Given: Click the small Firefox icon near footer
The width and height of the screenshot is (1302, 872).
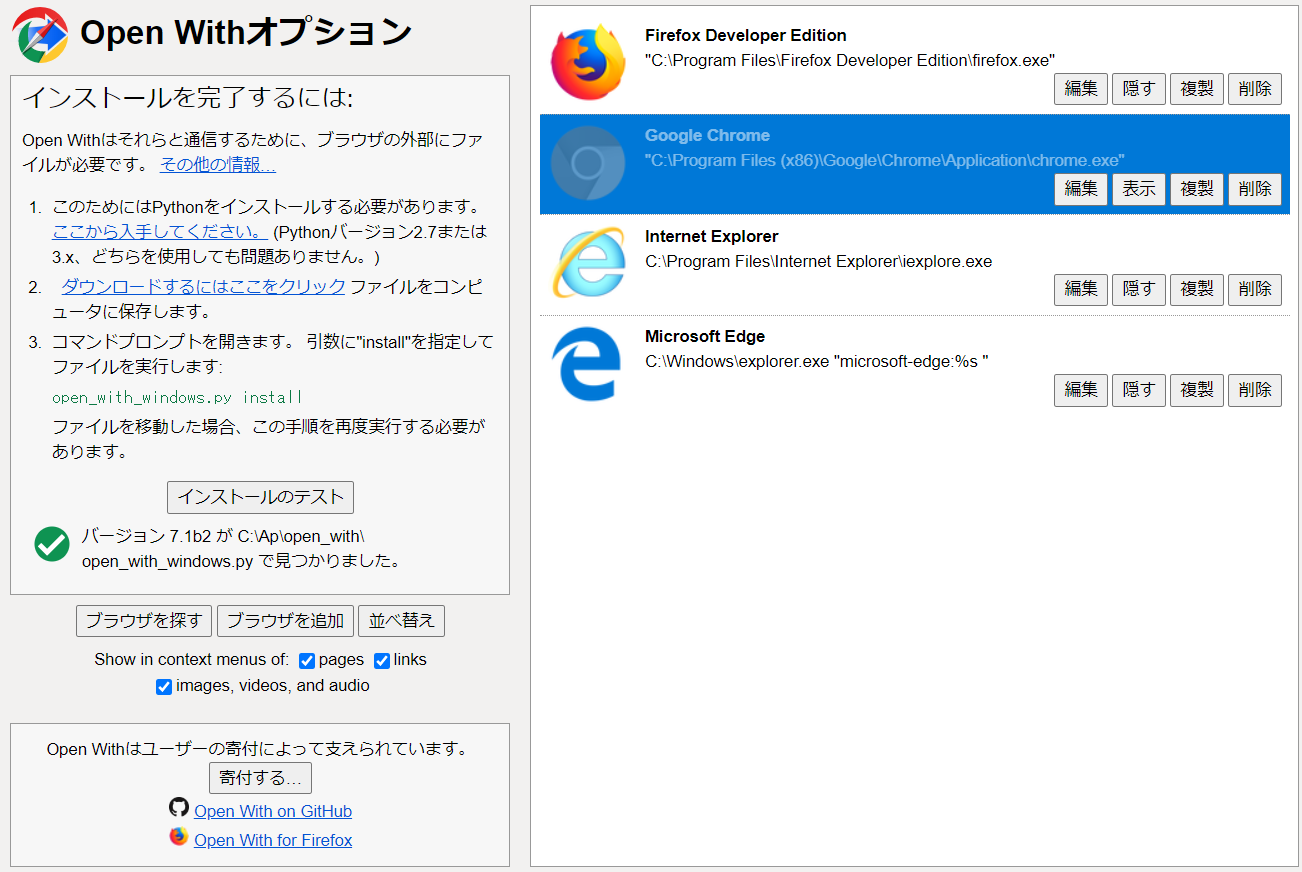Looking at the screenshot, I should point(179,836).
